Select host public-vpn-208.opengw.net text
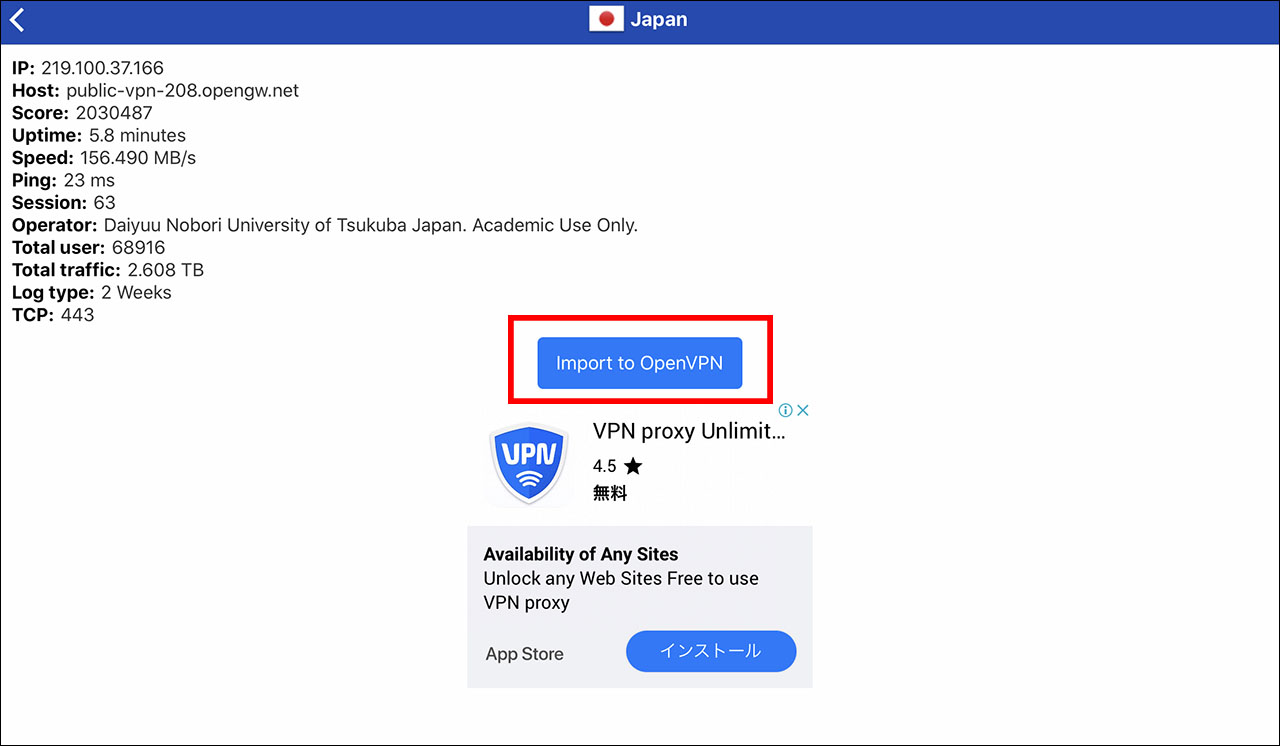Screen dimensions: 1280x746 [x=182, y=90]
